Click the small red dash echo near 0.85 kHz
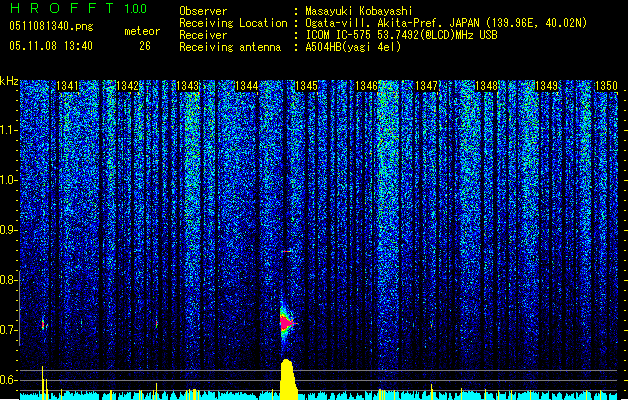 [x=286, y=252]
